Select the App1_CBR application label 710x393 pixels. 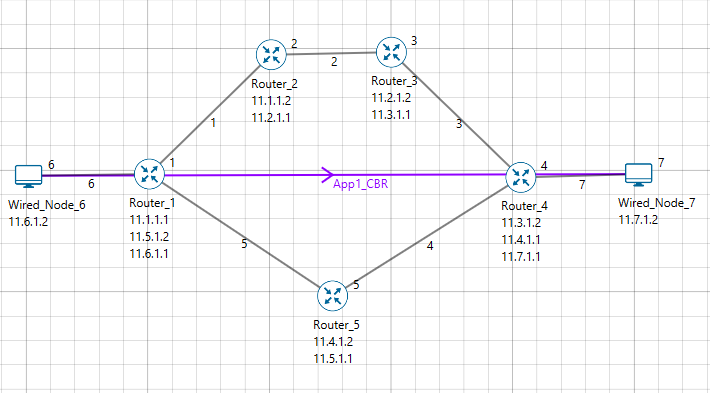[x=360, y=184]
